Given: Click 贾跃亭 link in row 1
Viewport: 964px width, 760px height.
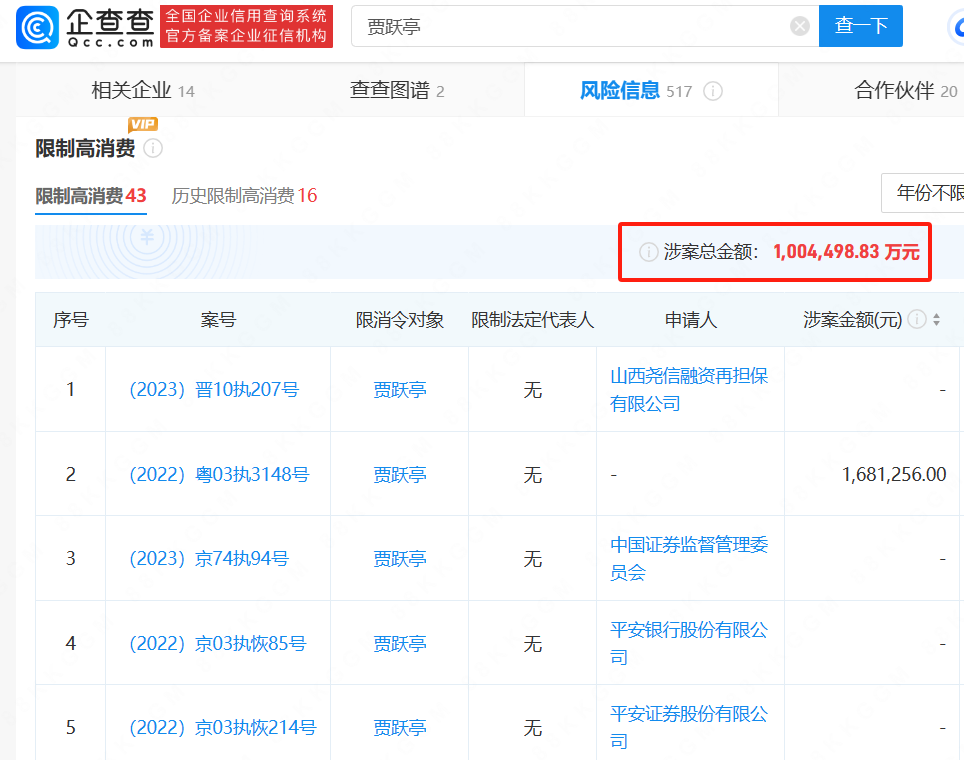Looking at the screenshot, I should tap(400, 390).
